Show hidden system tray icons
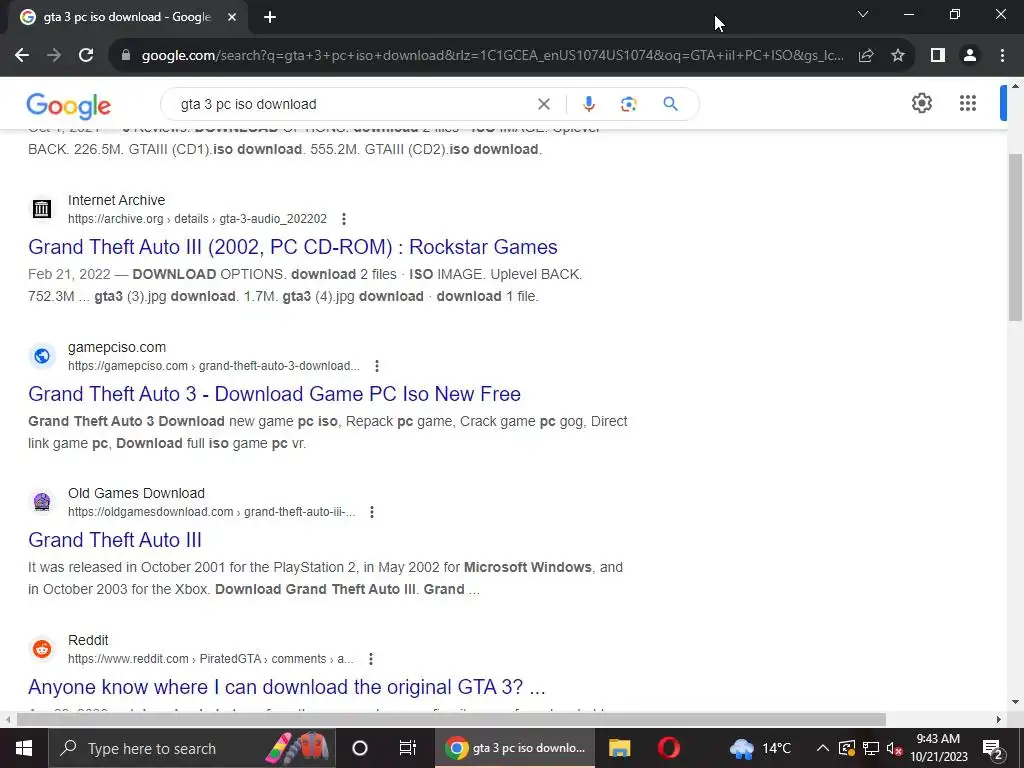Viewport: 1024px width, 768px height. coord(823,748)
